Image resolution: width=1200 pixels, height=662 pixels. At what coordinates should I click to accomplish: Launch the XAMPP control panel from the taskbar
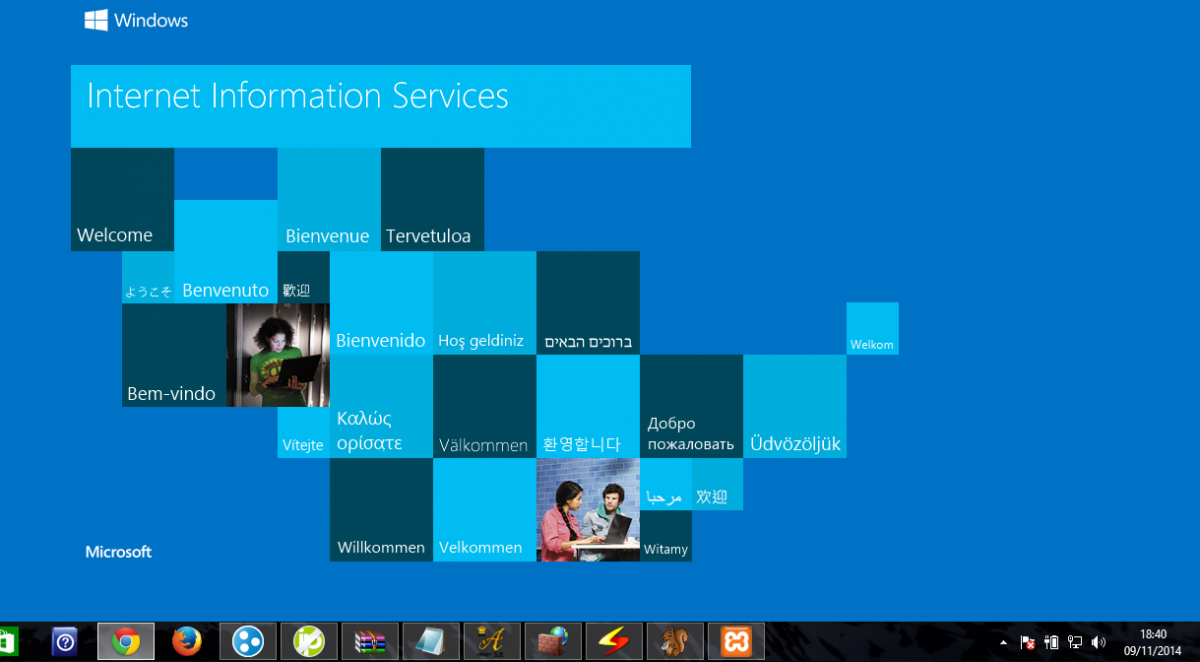pyautogui.click(x=736, y=641)
